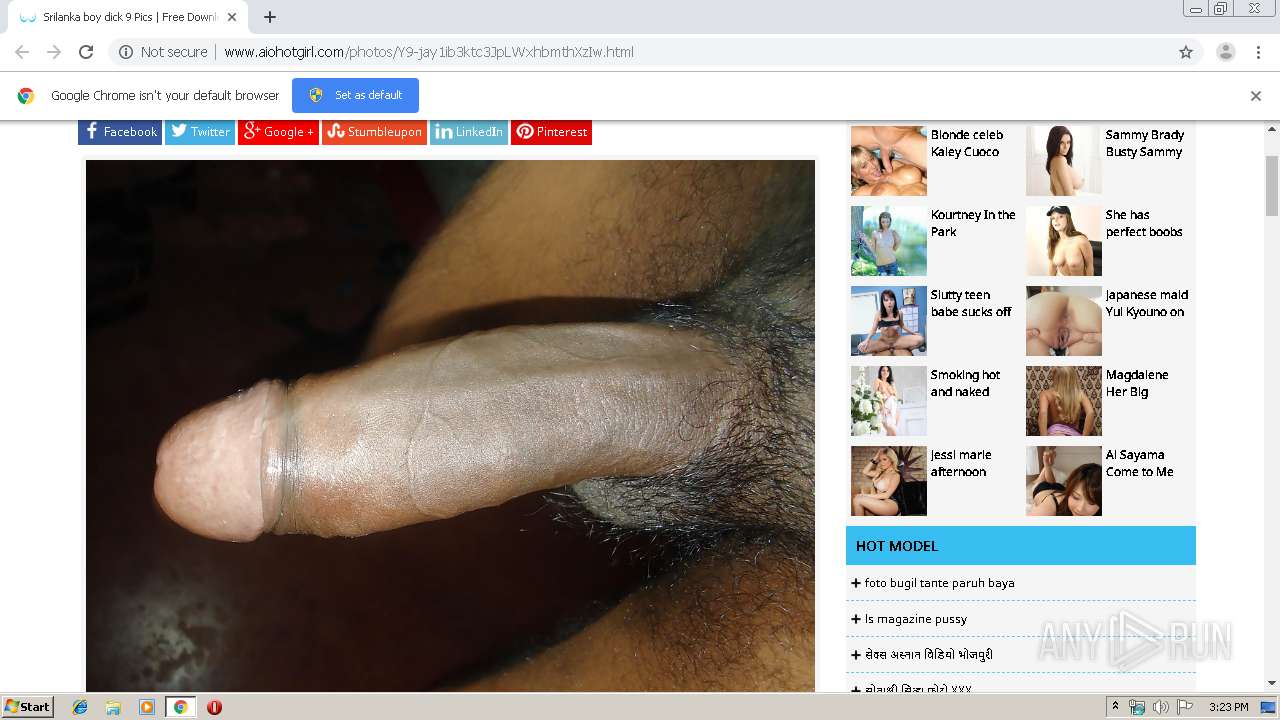The image size is (1280, 720).
Task: Share the page via the Stumbleupon button
Action: [374, 132]
